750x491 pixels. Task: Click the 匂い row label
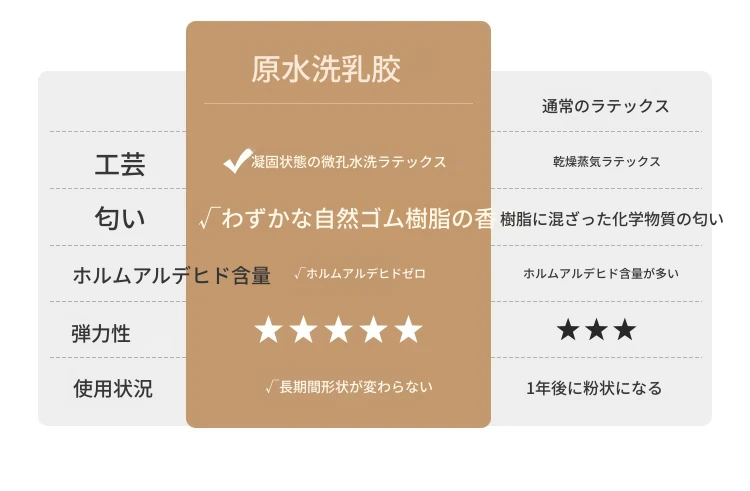(120, 218)
